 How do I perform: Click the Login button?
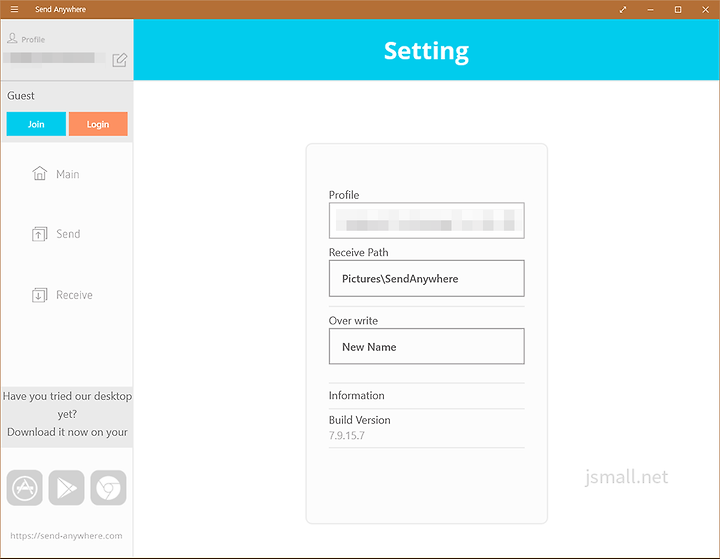(98, 124)
